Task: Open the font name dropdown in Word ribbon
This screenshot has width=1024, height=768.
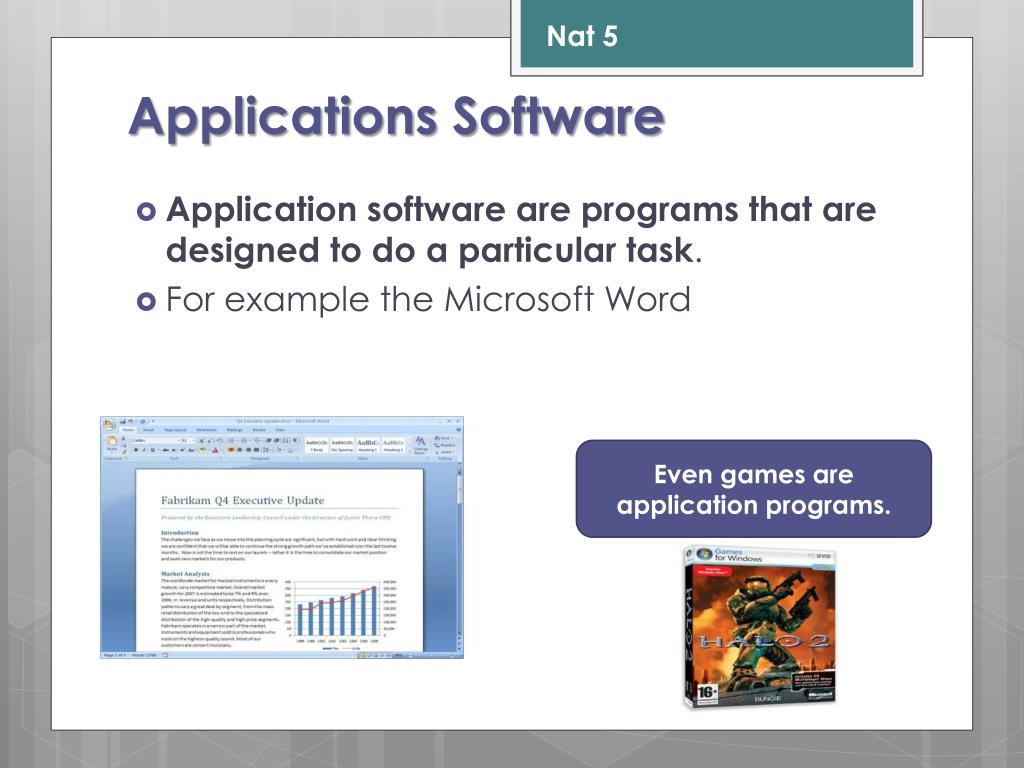Action: pyautogui.click(x=155, y=441)
